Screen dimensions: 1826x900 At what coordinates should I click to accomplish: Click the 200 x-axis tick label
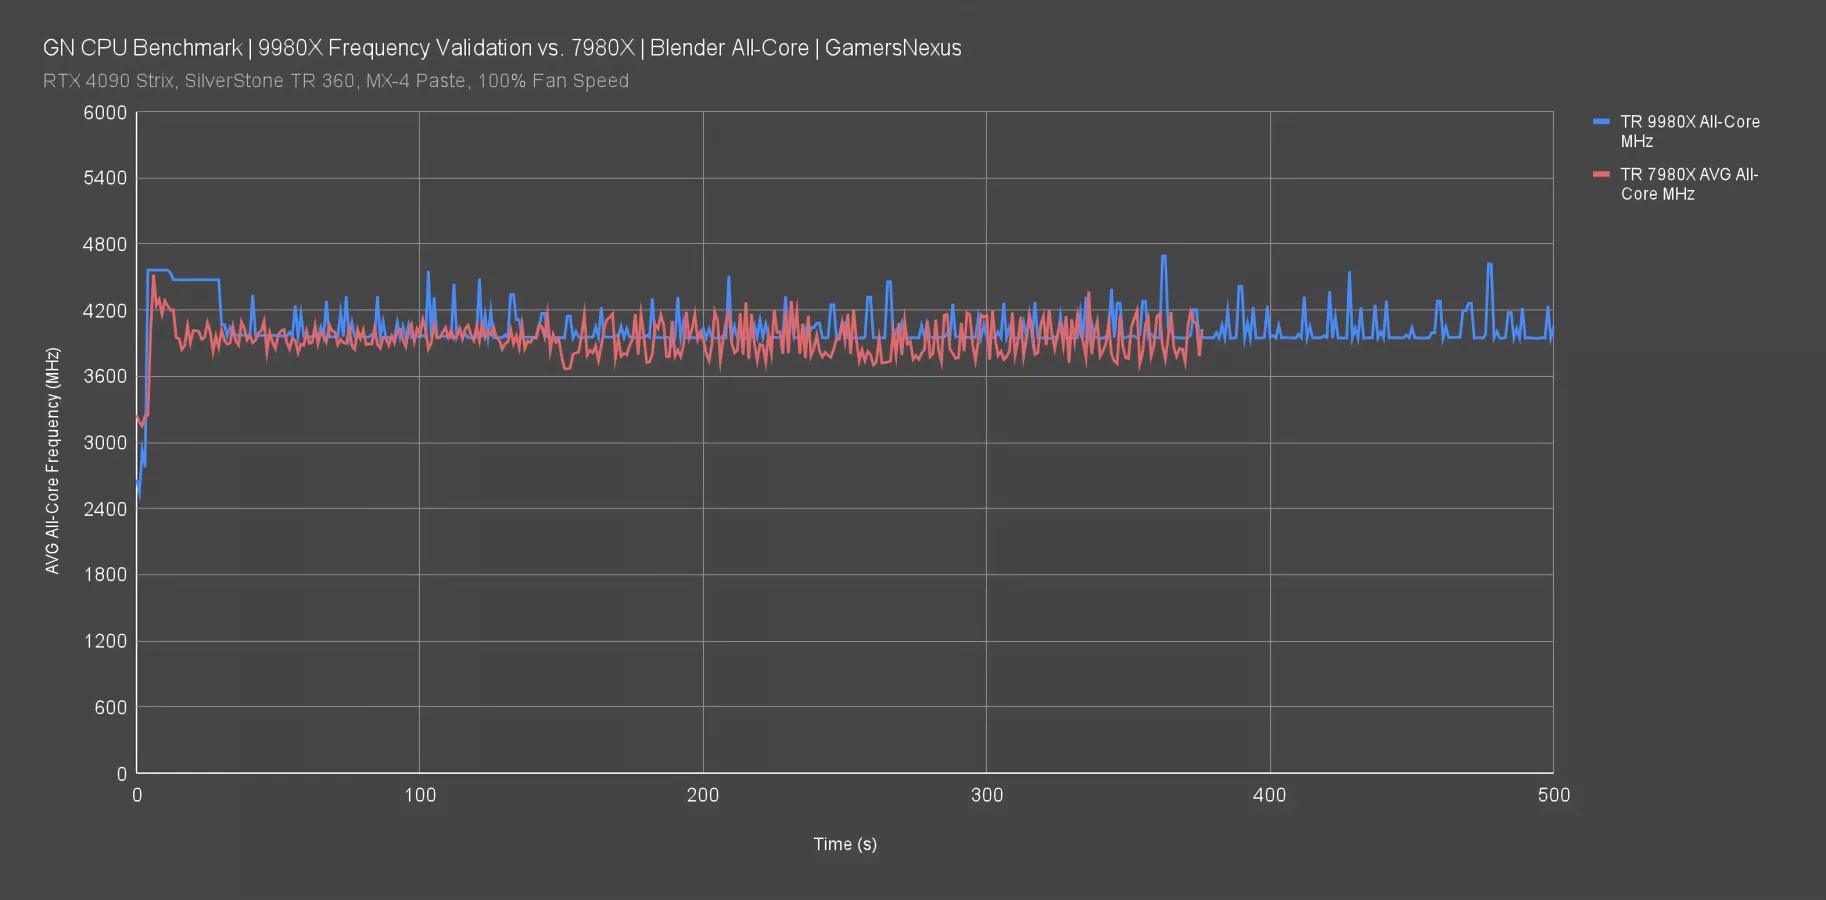[703, 795]
